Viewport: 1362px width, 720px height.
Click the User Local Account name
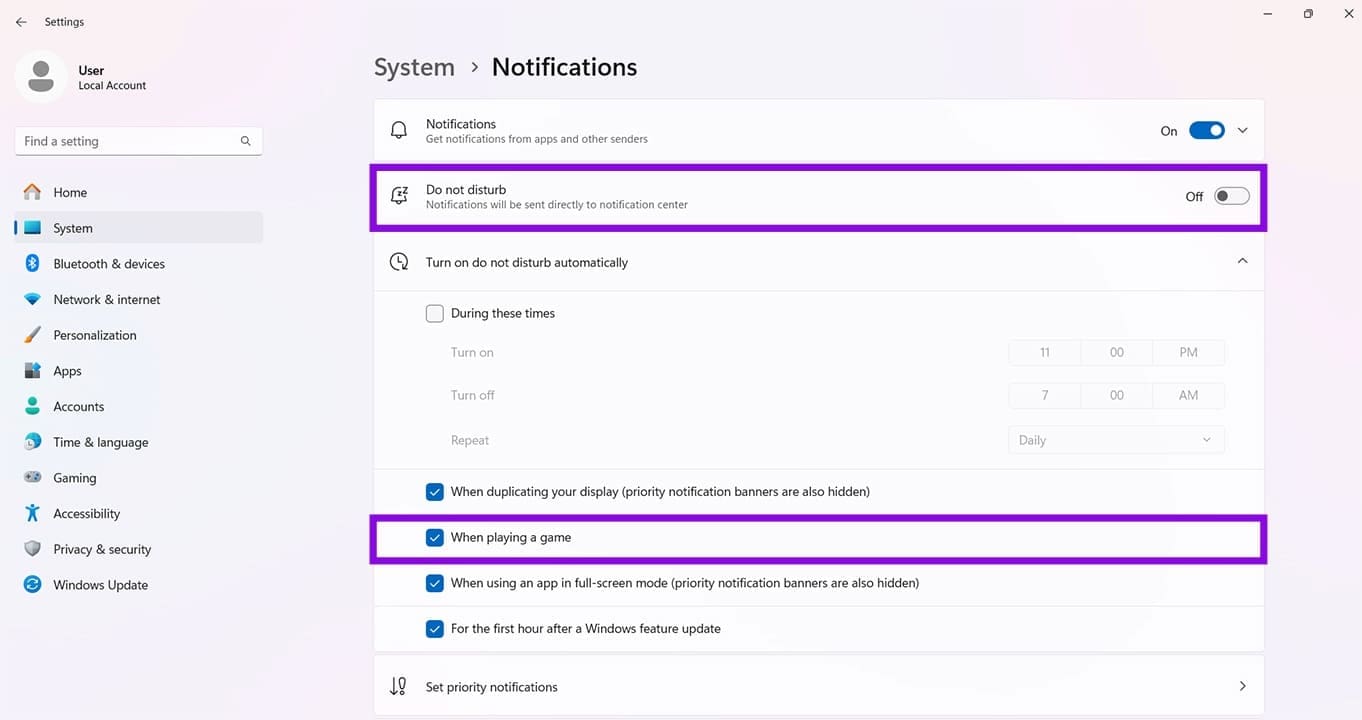(x=112, y=78)
